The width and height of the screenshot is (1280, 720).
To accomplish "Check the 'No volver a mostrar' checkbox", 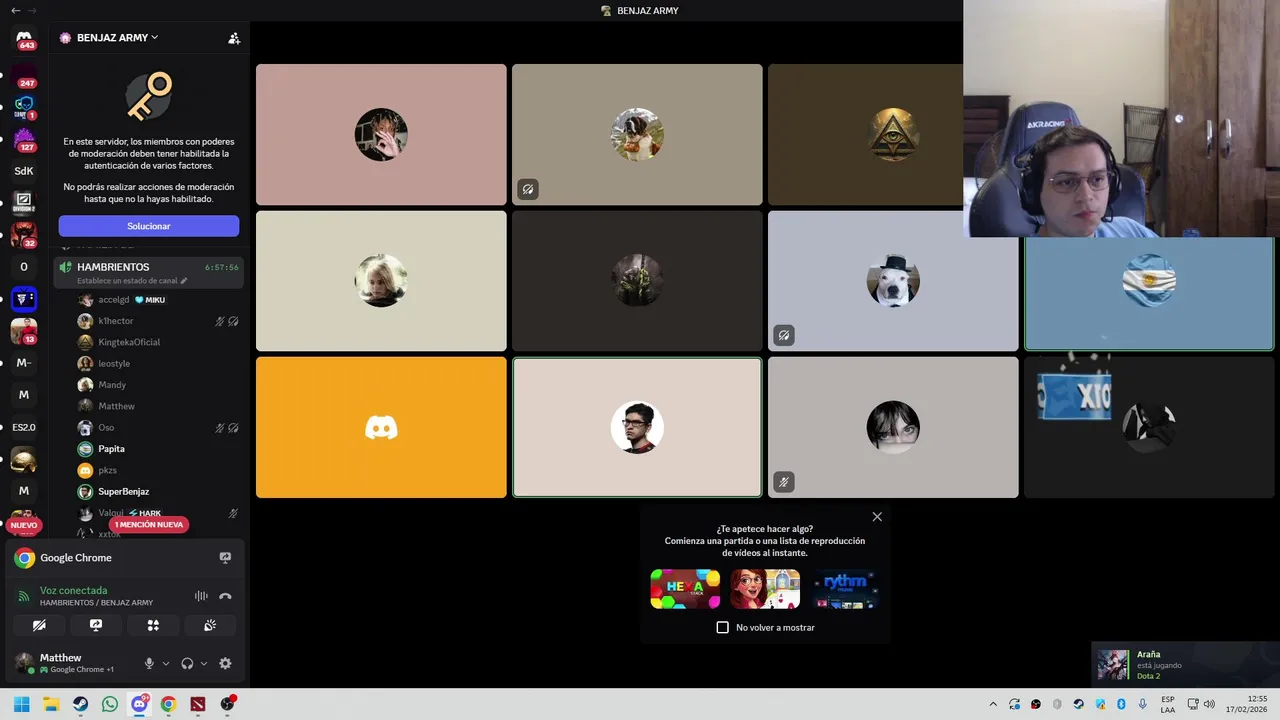I will pos(723,627).
